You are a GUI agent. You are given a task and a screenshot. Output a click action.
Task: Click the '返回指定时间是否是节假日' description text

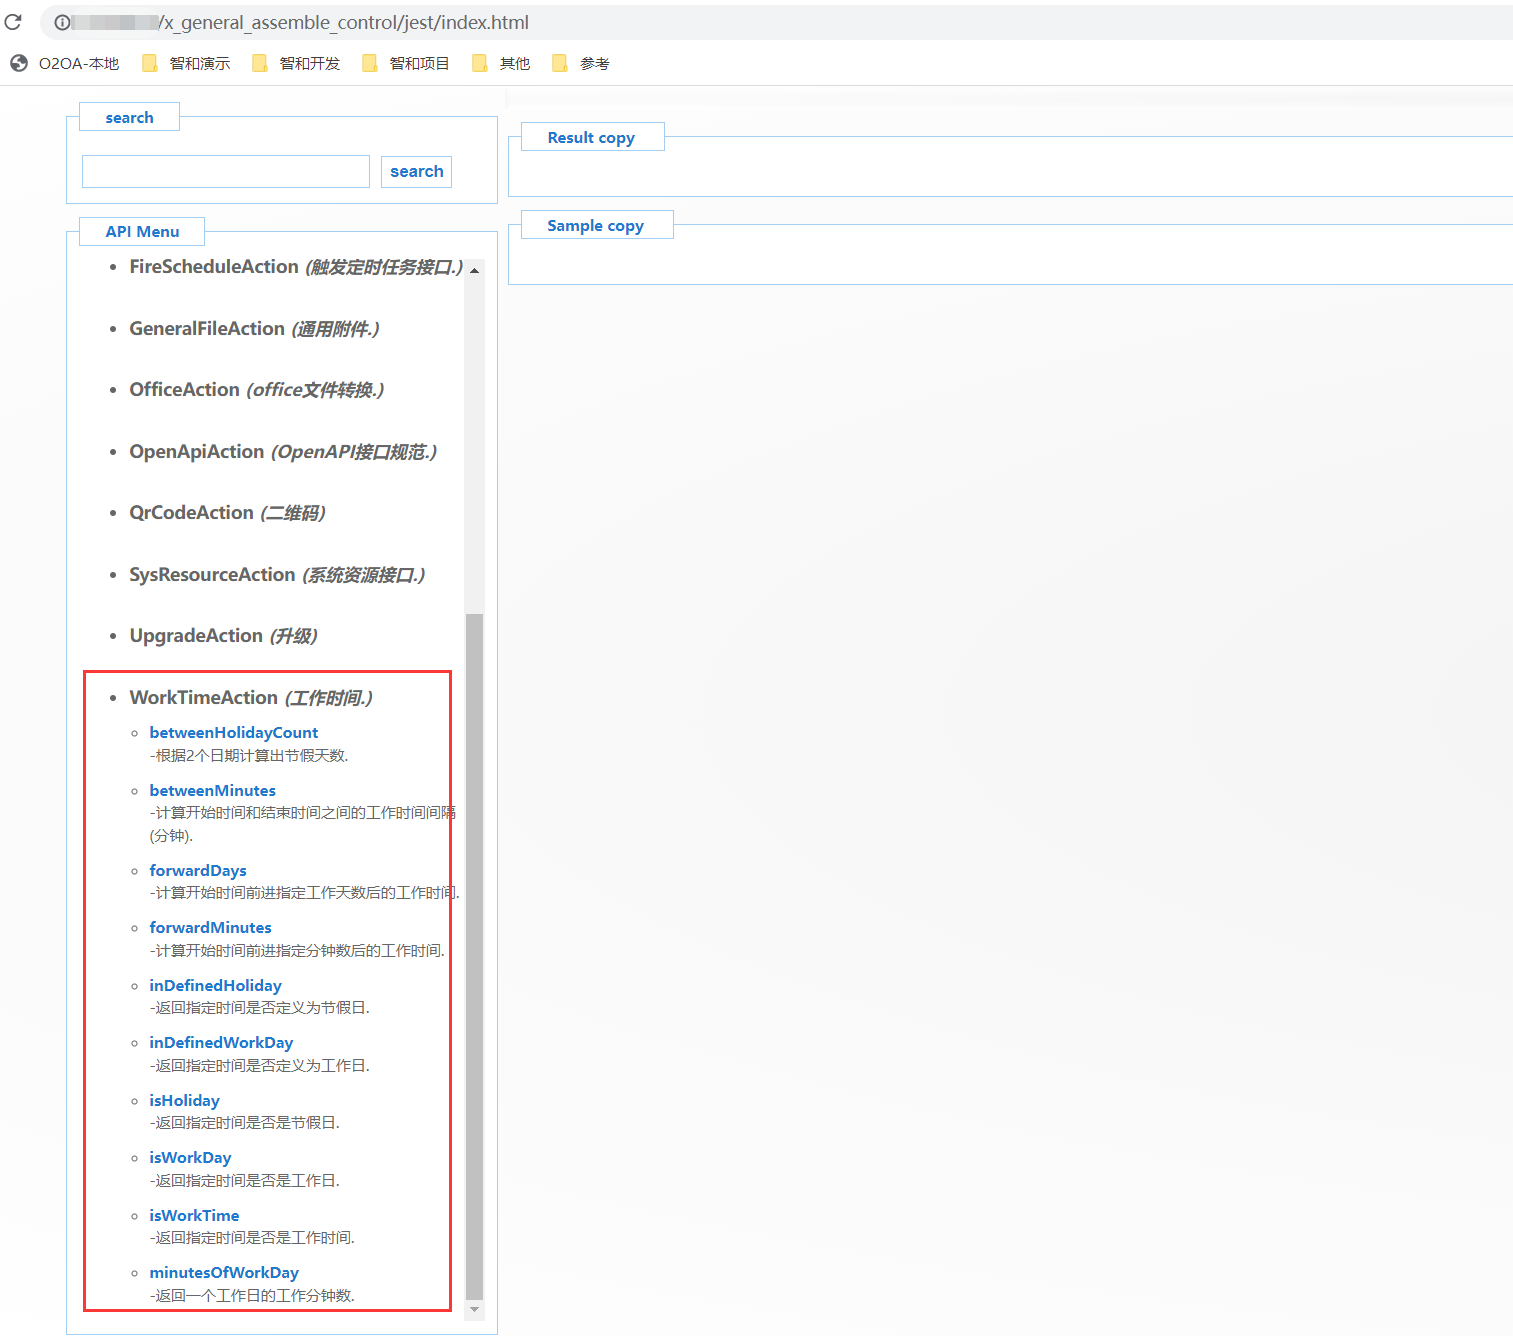245,1123
